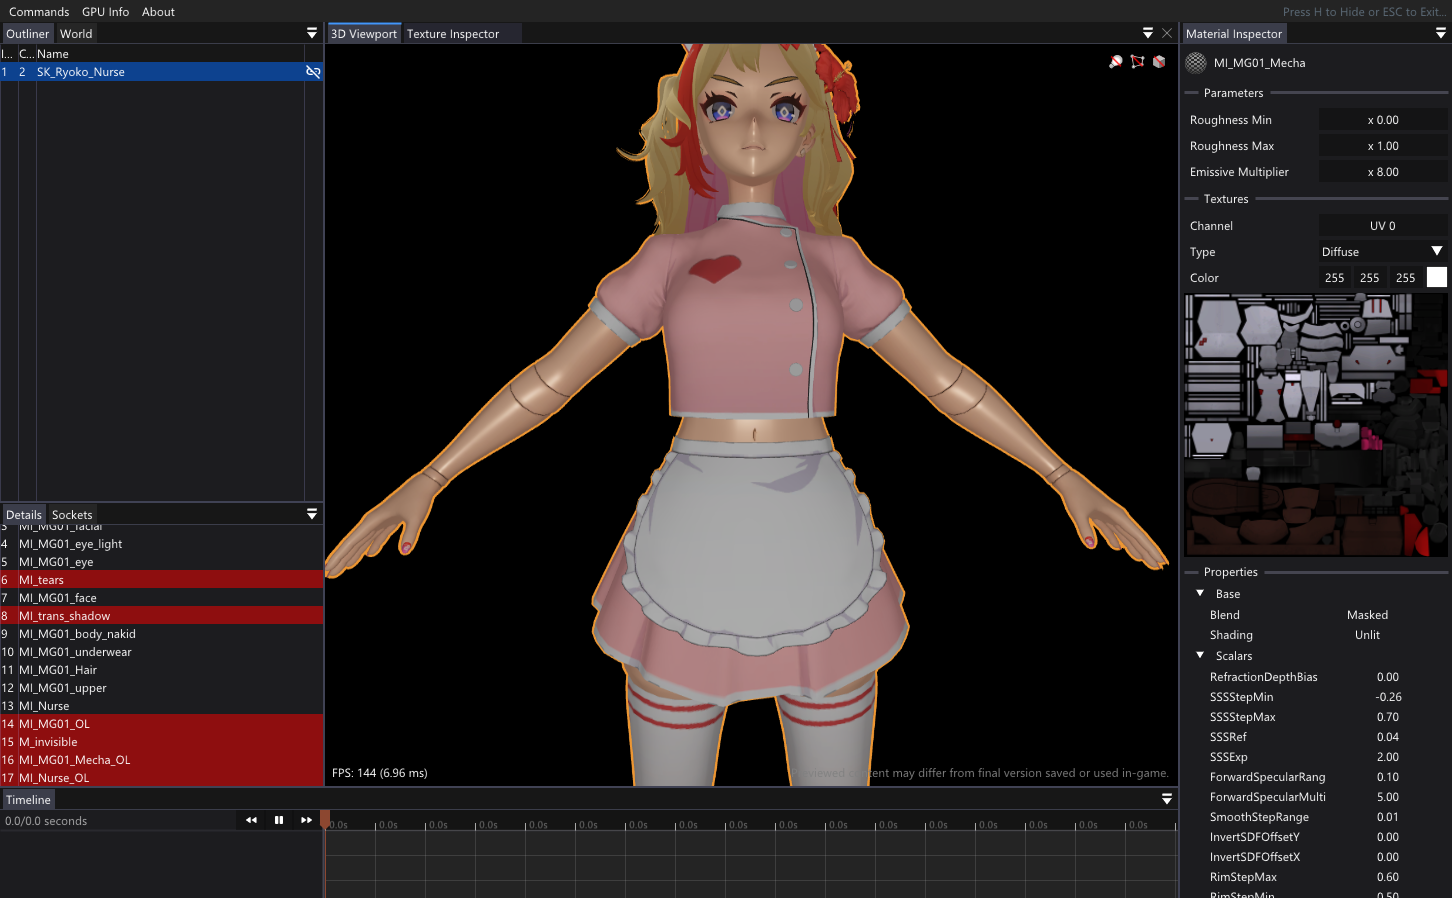1452x898 pixels.
Task: Toggle the skeleton bones display icon
Action: click(1137, 62)
